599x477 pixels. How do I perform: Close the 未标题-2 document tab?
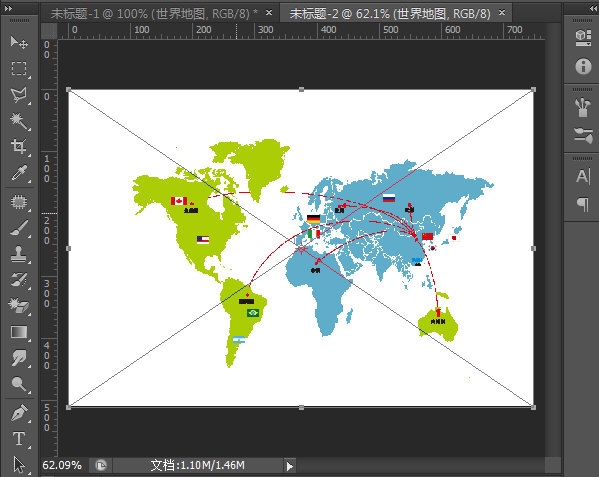click(x=502, y=13)
